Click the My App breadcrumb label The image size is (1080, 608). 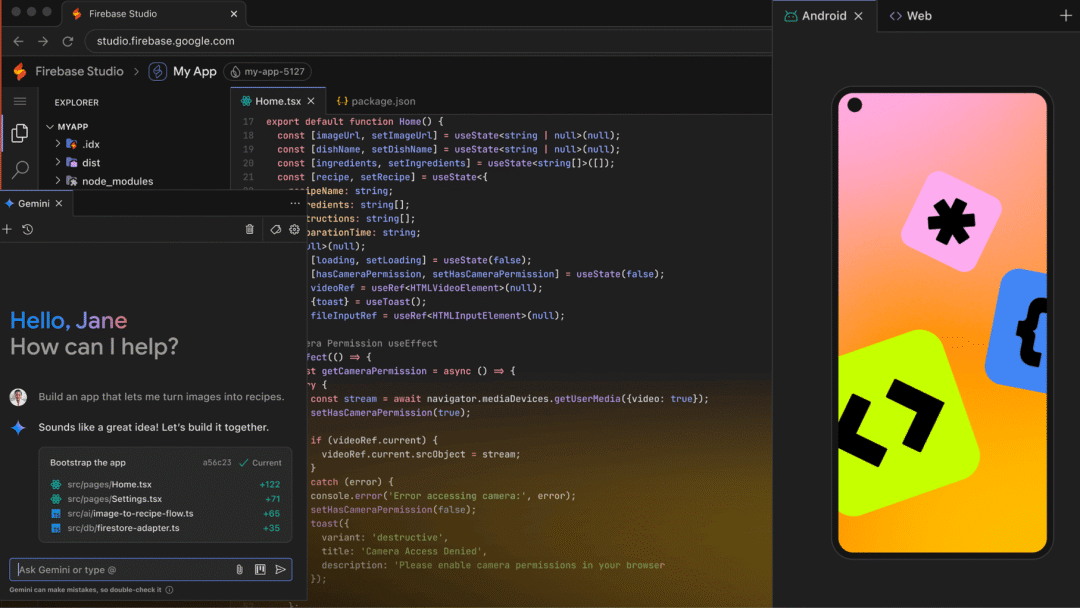(195, 71)
